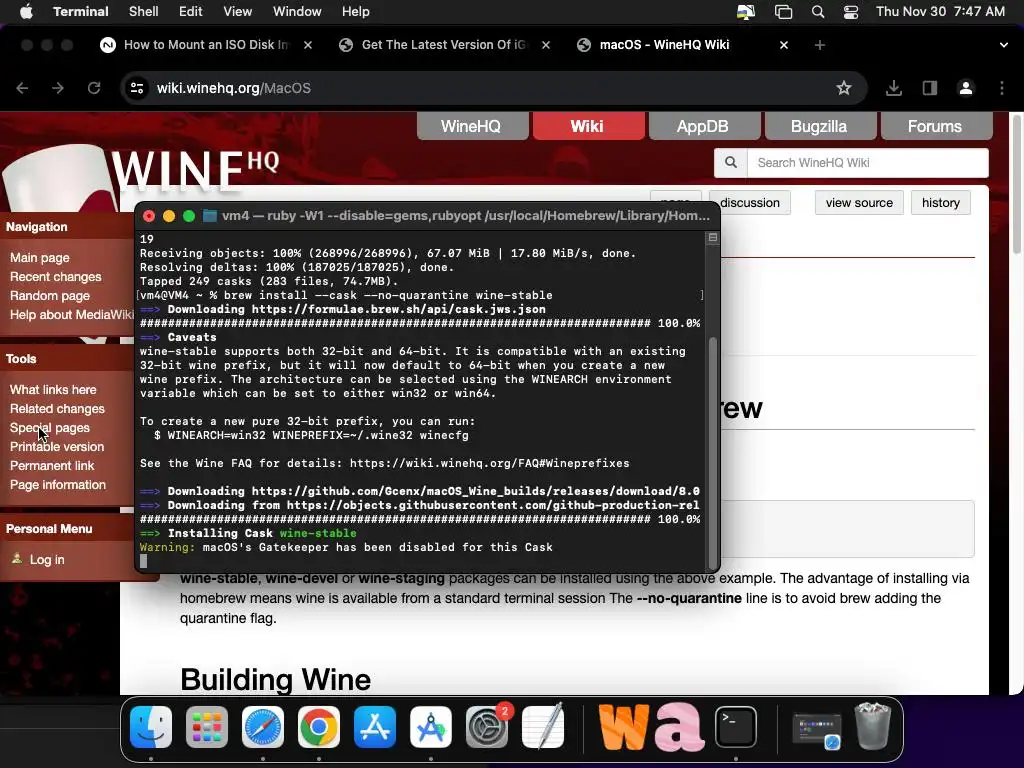Open the discussion page tab
The image size is (1024, 768).
(x=750, y=203)
